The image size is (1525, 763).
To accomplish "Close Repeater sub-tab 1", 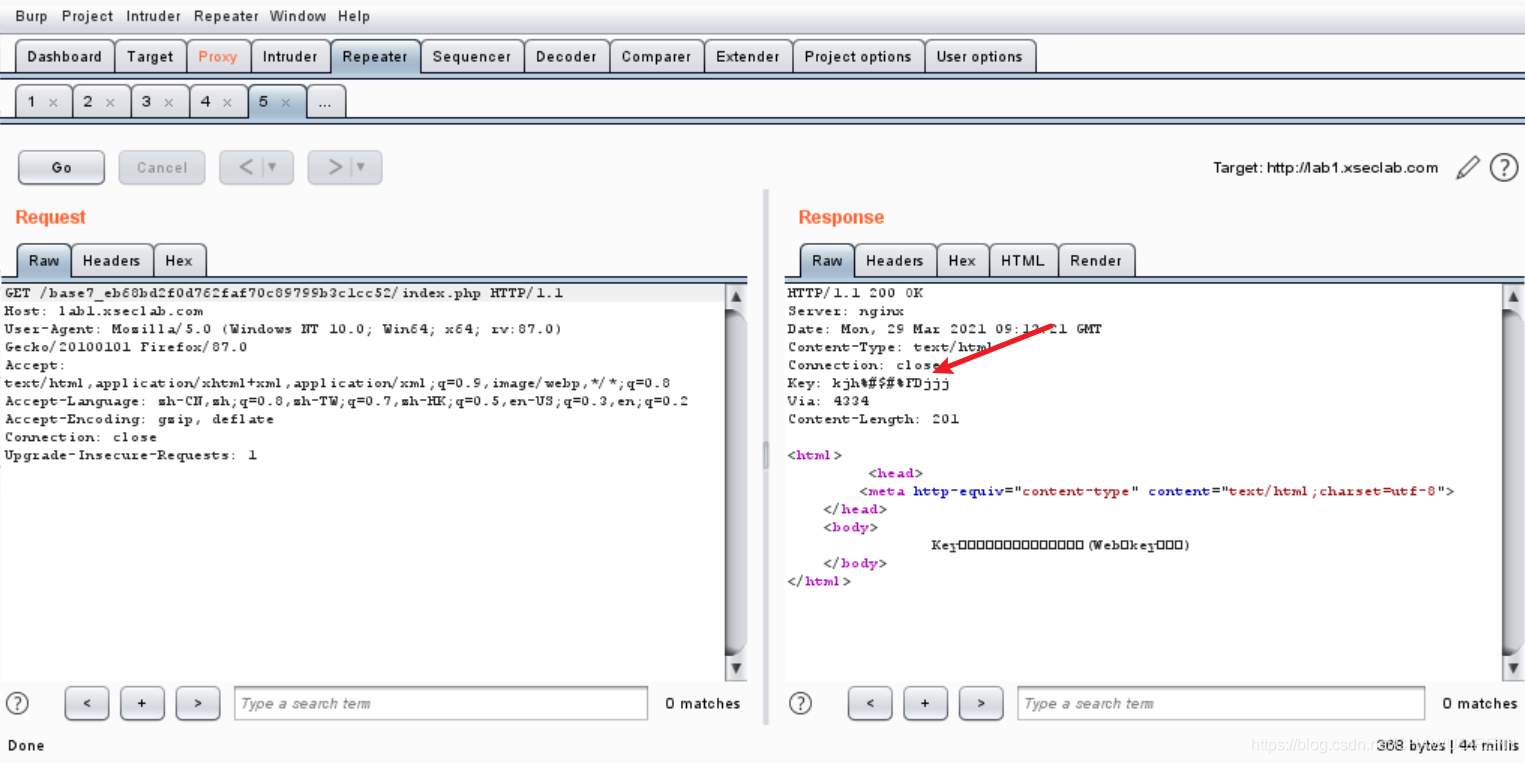I will (x=53, y=103).
